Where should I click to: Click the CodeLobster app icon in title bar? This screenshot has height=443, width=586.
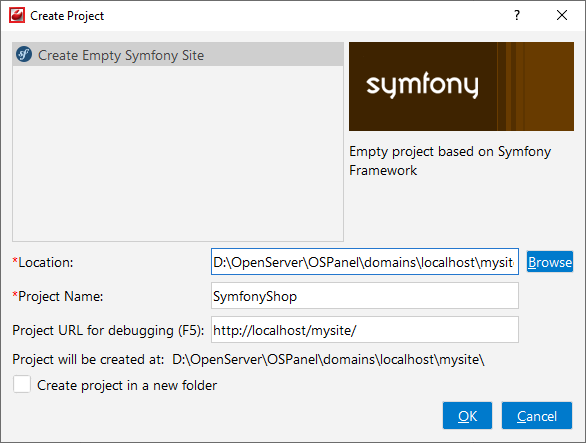[17, 15]
